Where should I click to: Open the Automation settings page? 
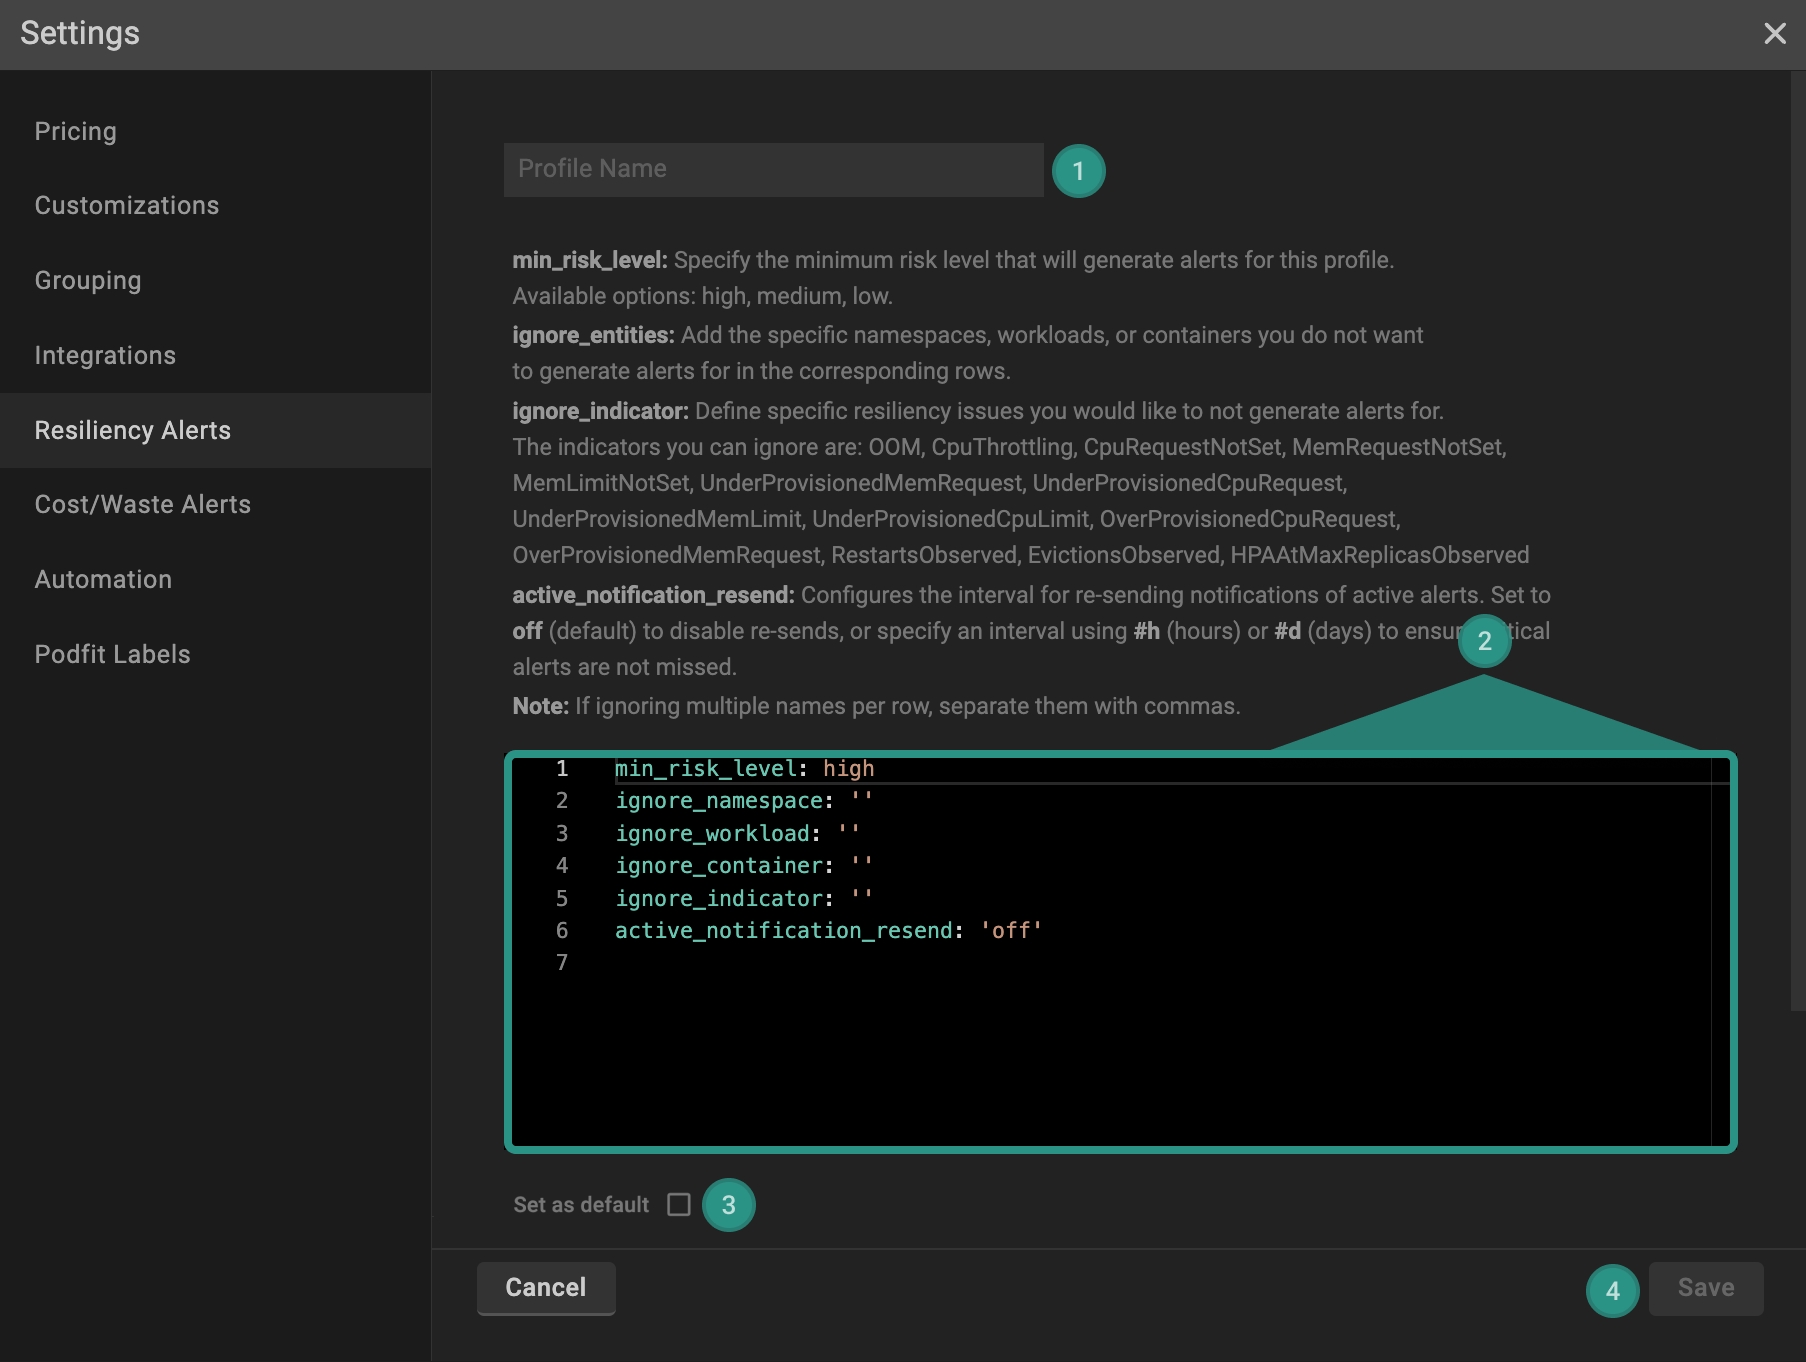click(x=103, y=580)
